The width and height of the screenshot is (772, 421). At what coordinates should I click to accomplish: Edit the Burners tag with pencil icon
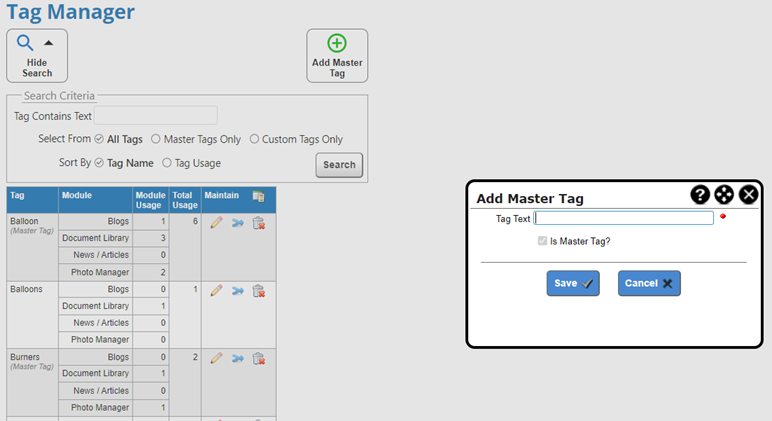point(216,359)
